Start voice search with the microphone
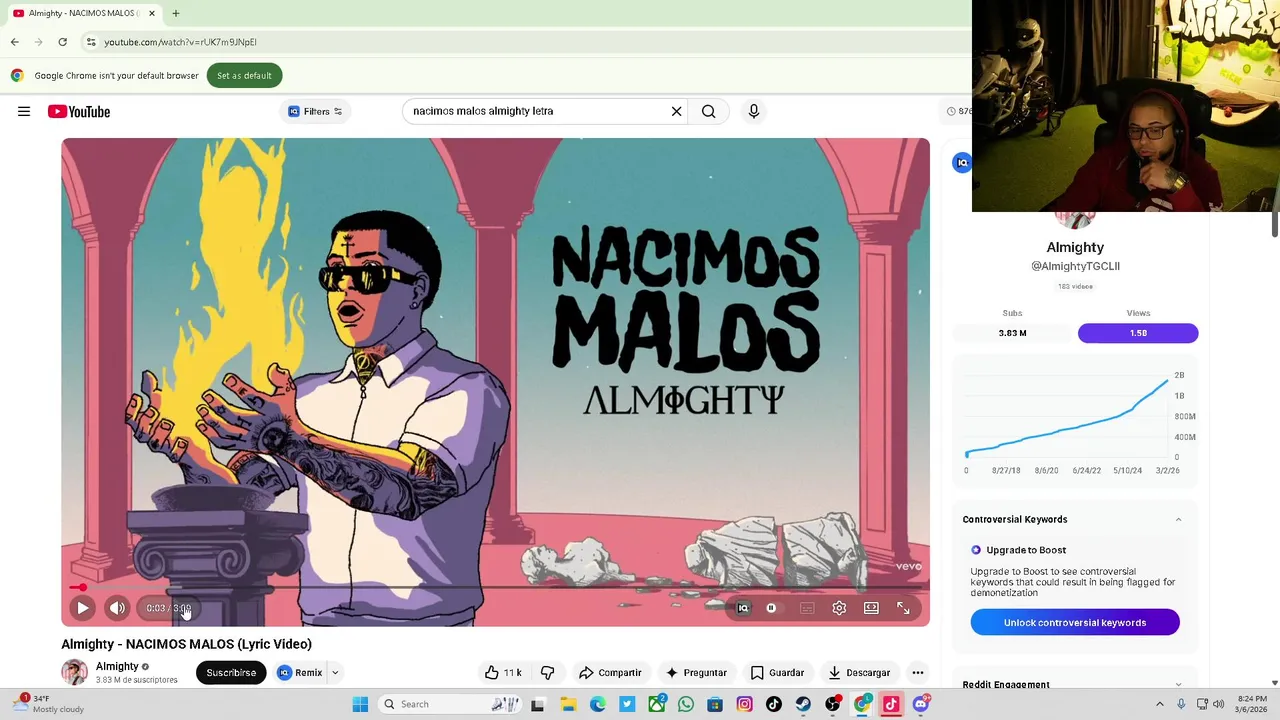1280x720 pixels. (x=754, y=111)
